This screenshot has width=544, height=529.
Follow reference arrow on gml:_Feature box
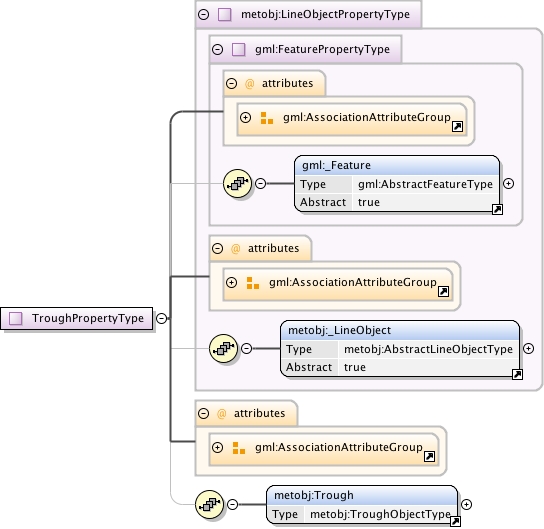497,209
